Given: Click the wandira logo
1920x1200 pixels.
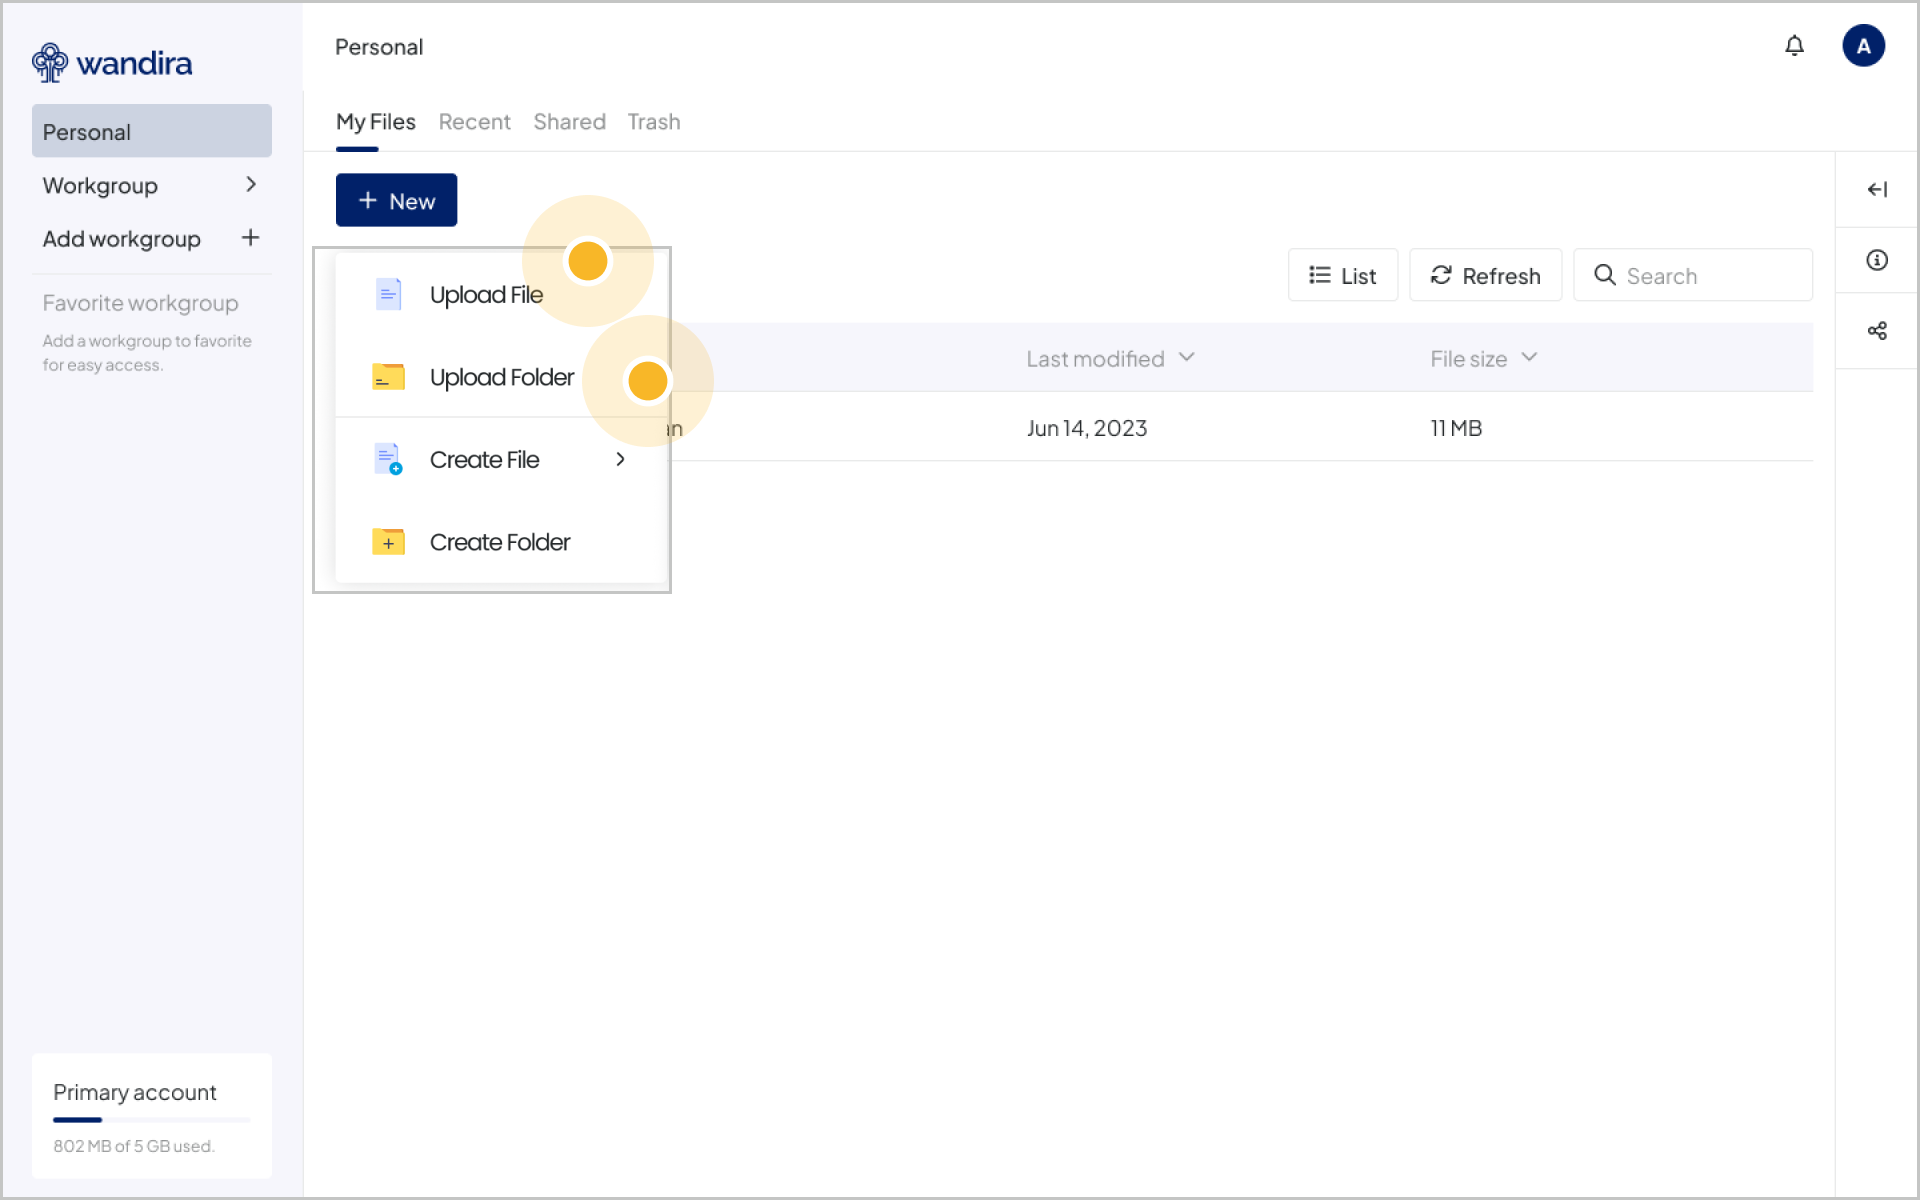Looking at the screenshot, I should 112,63.
